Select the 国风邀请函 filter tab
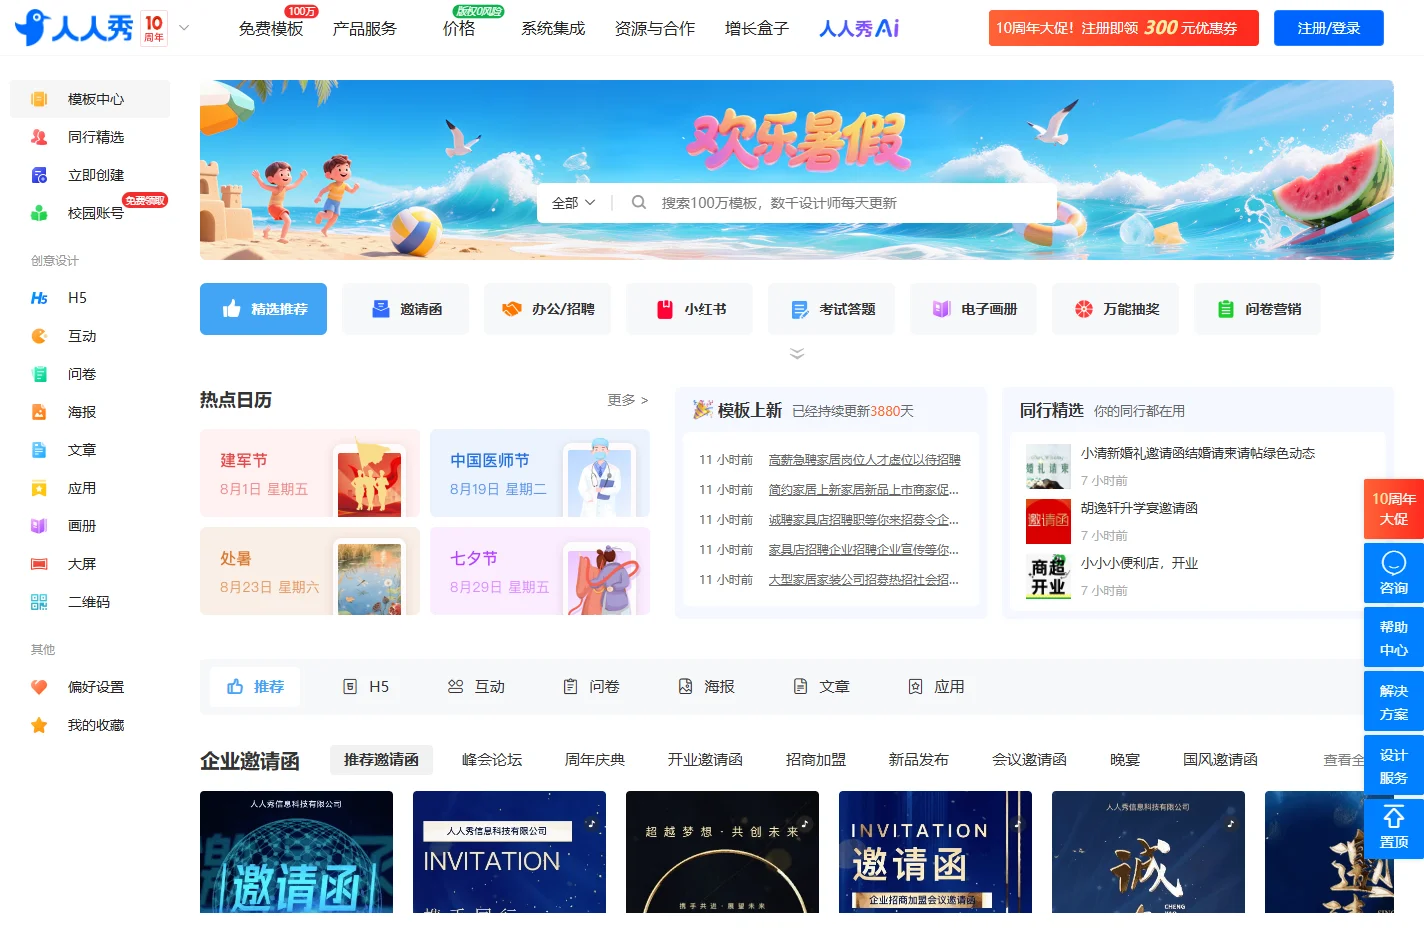This screenshot has width=1424, height=933. [x=1220, y=760]
